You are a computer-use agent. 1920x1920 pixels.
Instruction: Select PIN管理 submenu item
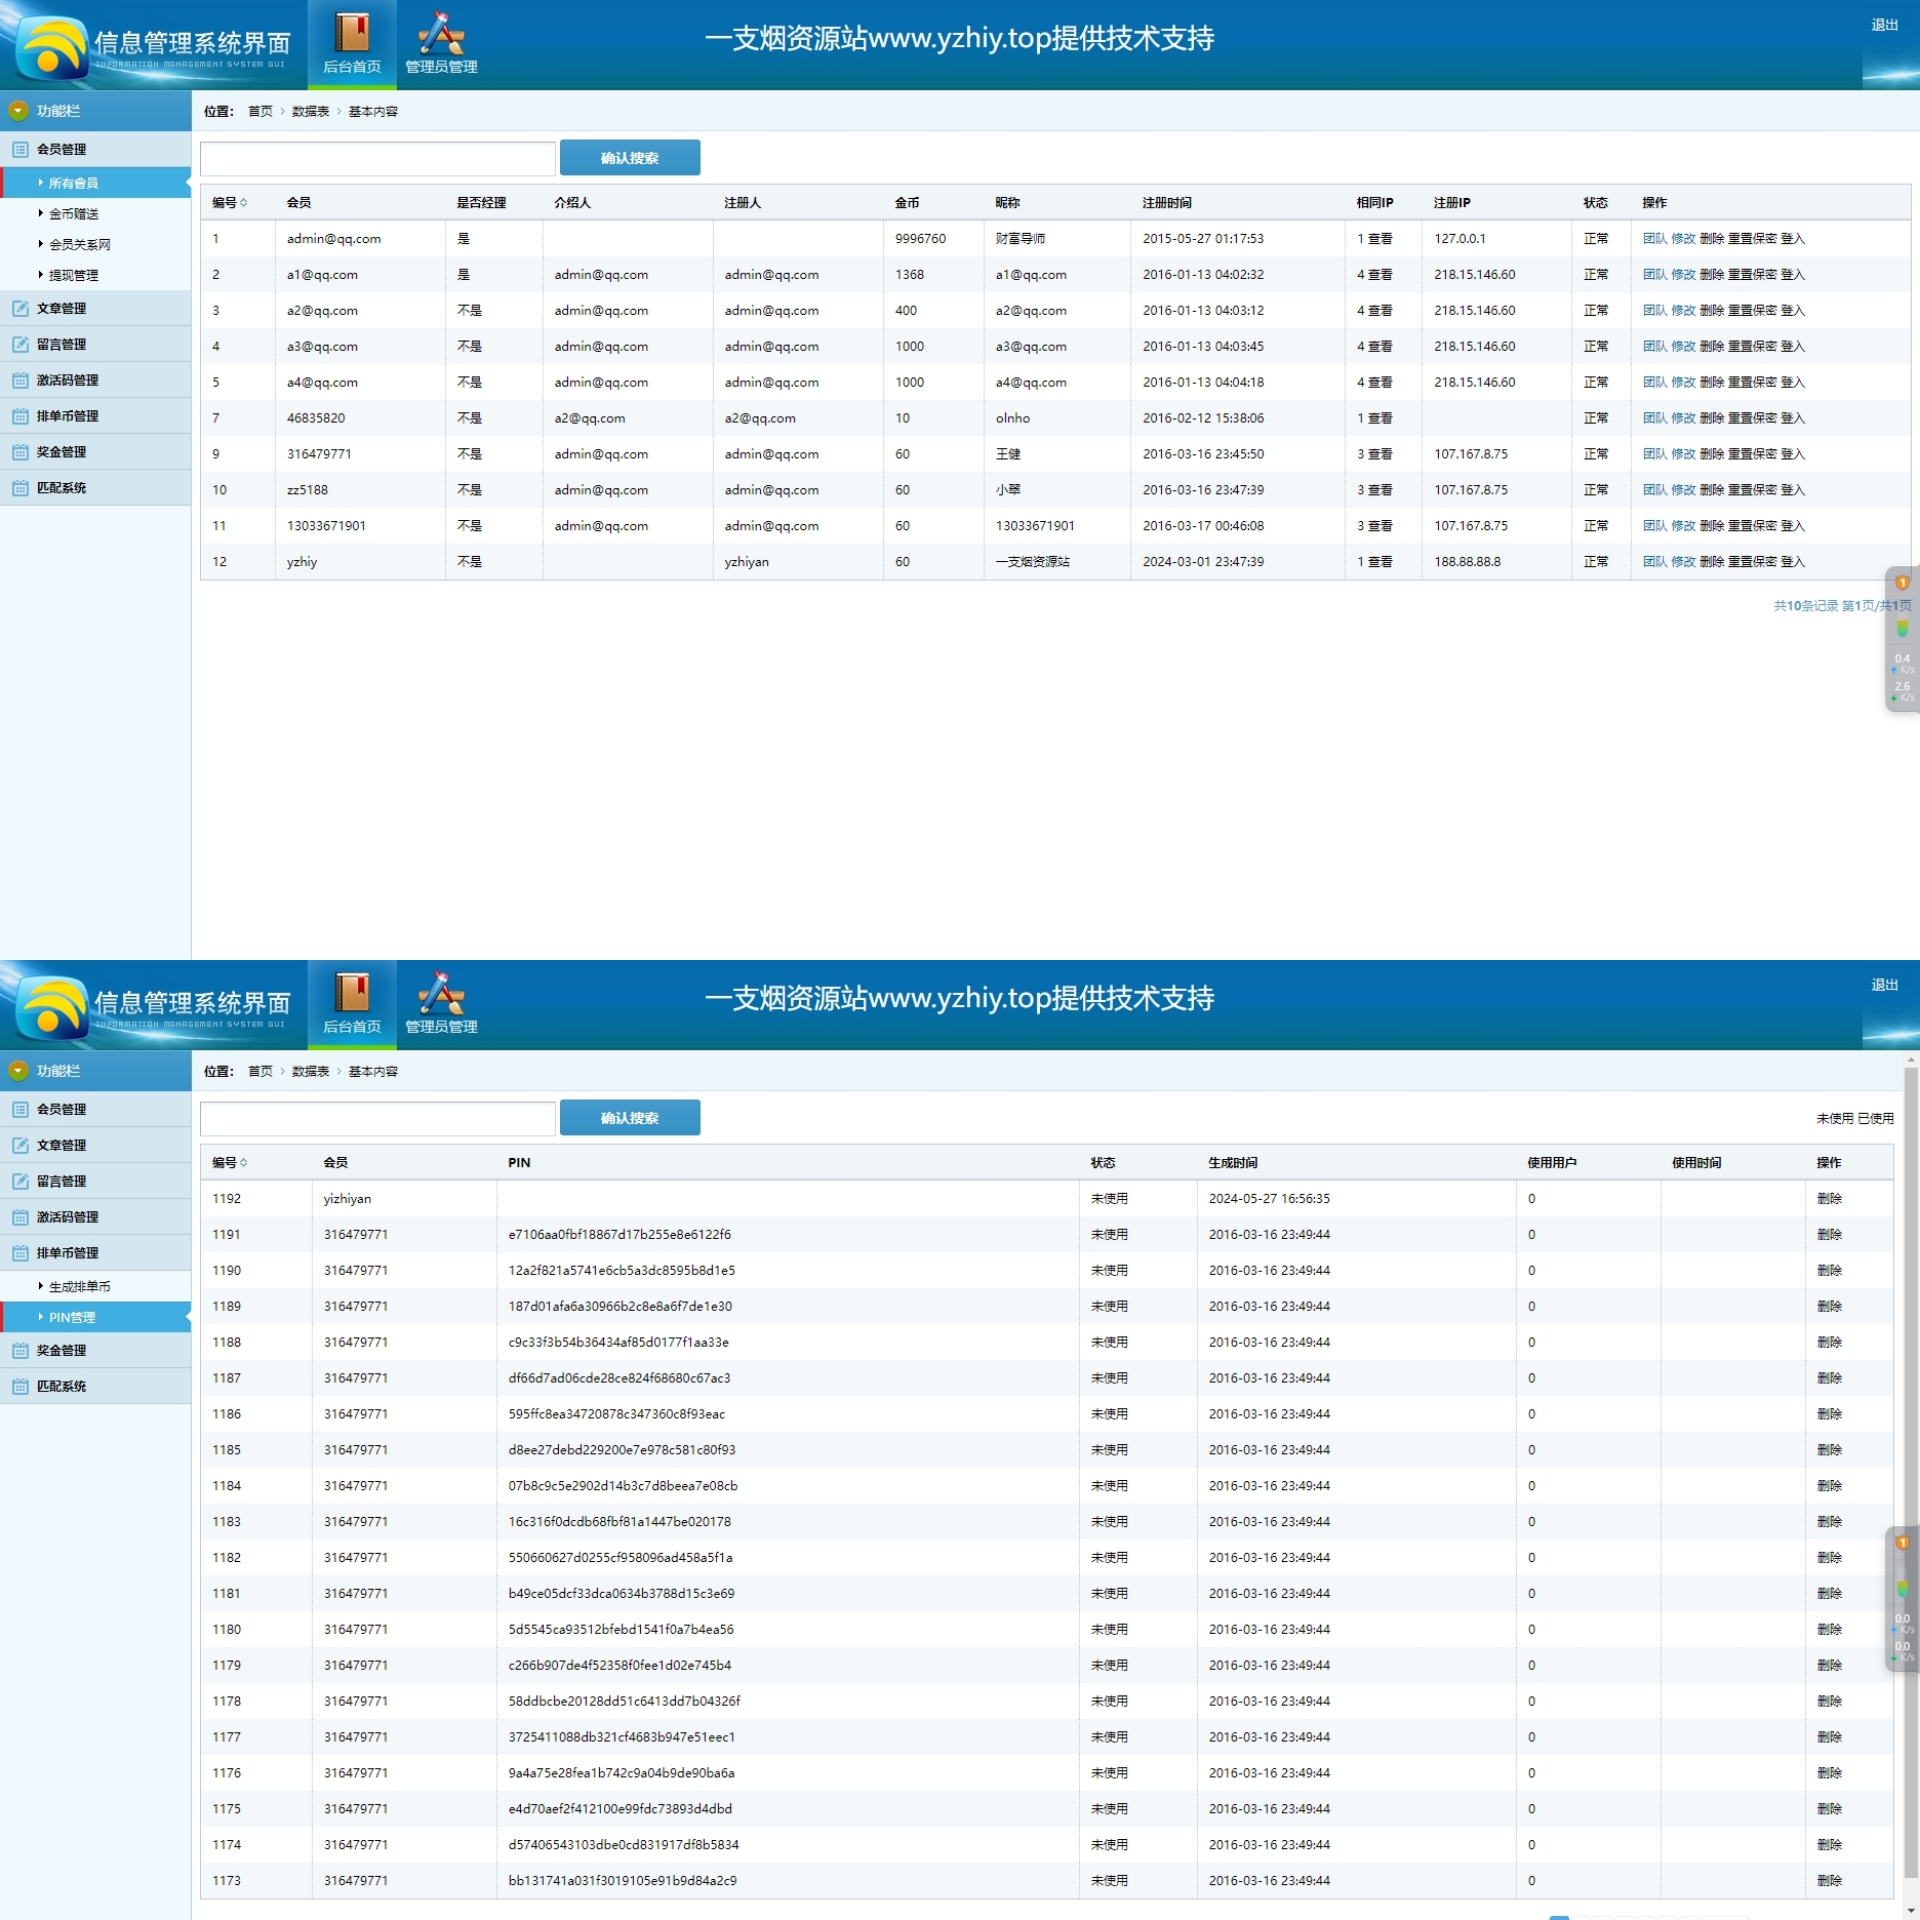tap(95, 1318)
